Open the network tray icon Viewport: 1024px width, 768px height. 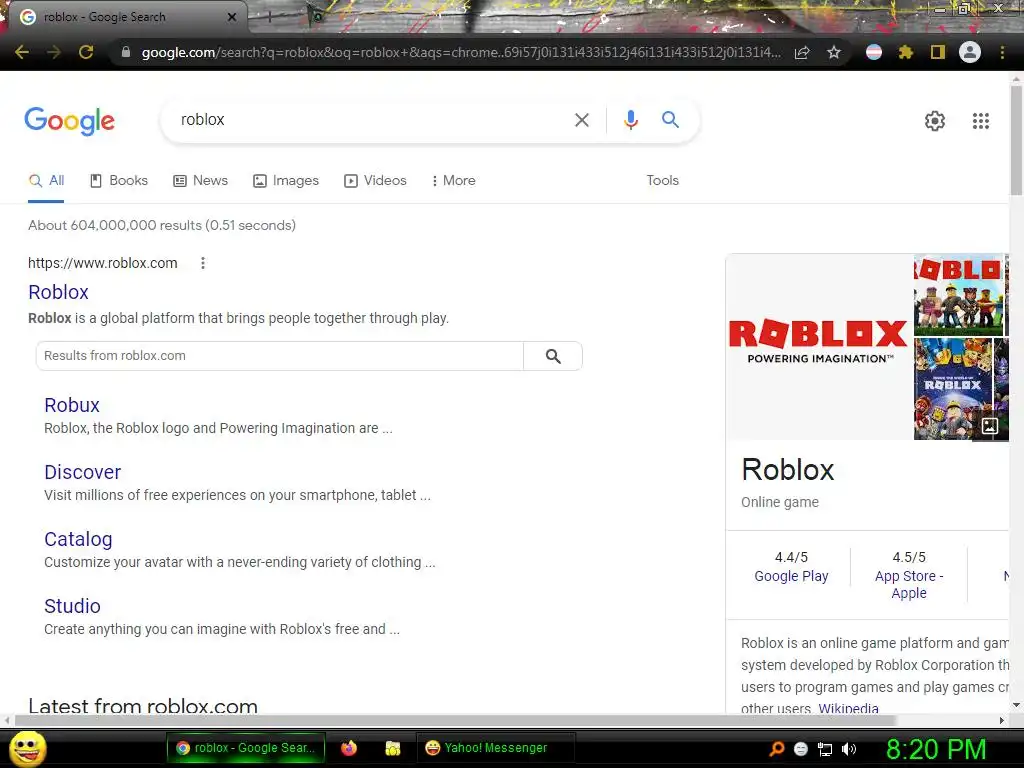click(x=825, y=749)
